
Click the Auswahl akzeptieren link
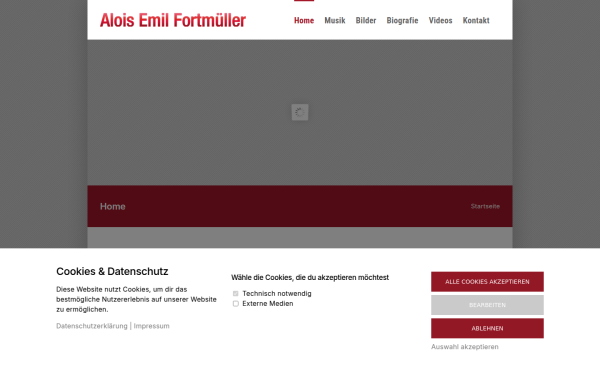(465, 347)
